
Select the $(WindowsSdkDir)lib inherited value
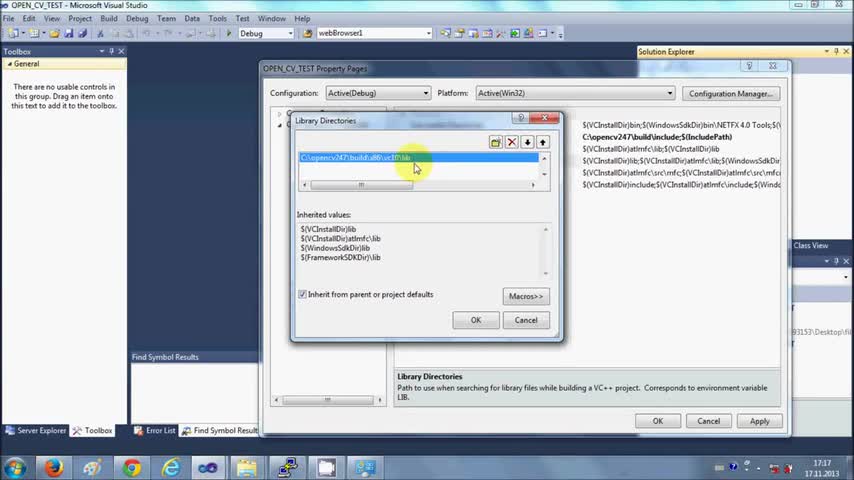tap(335, 248)
